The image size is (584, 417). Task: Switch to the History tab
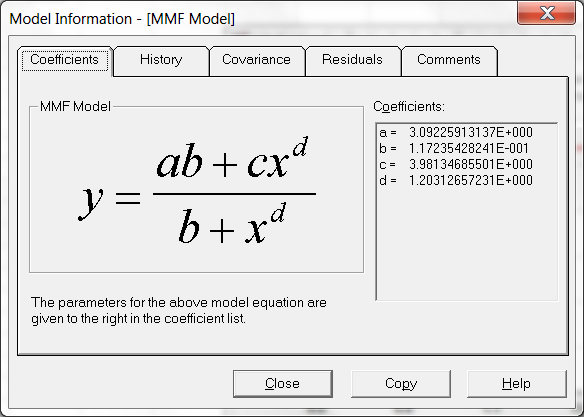pyautogui.click(x=161, y=61)
